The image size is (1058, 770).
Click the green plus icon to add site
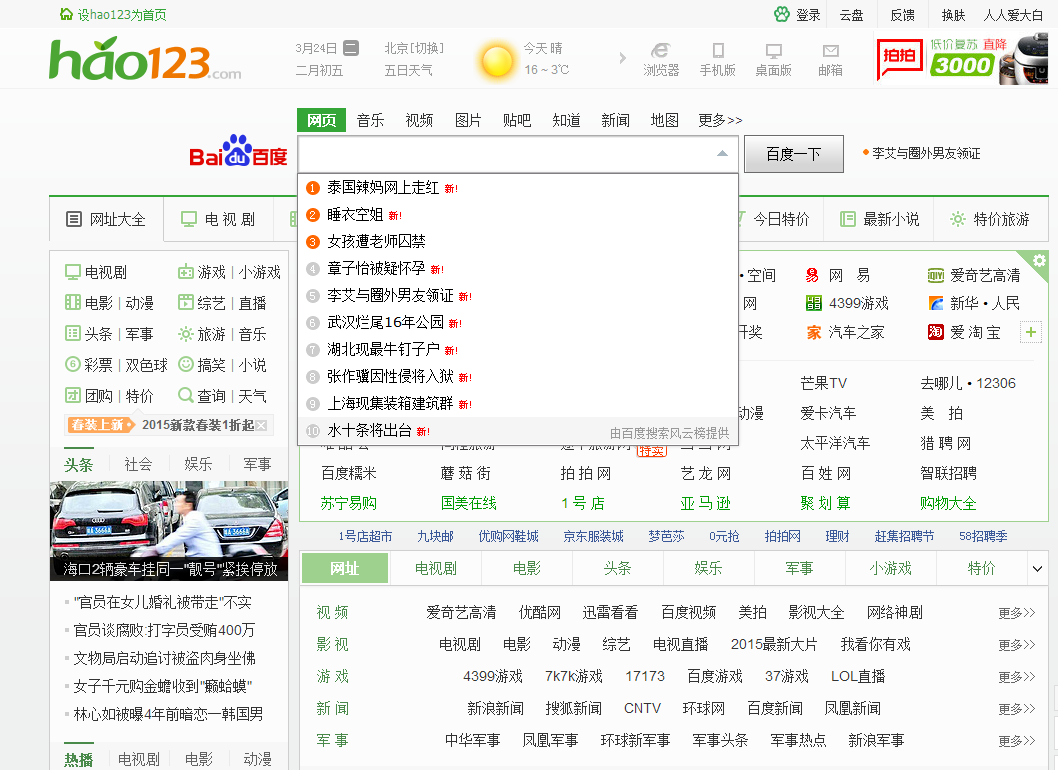pos(1031,331)
